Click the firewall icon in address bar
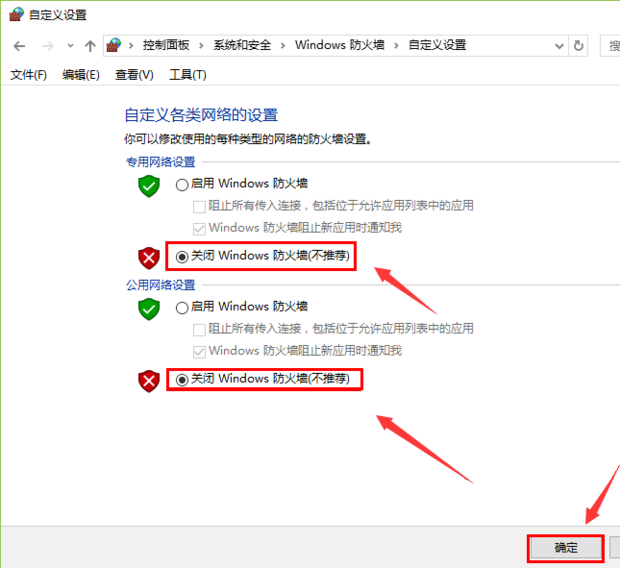 coord(113,45)
